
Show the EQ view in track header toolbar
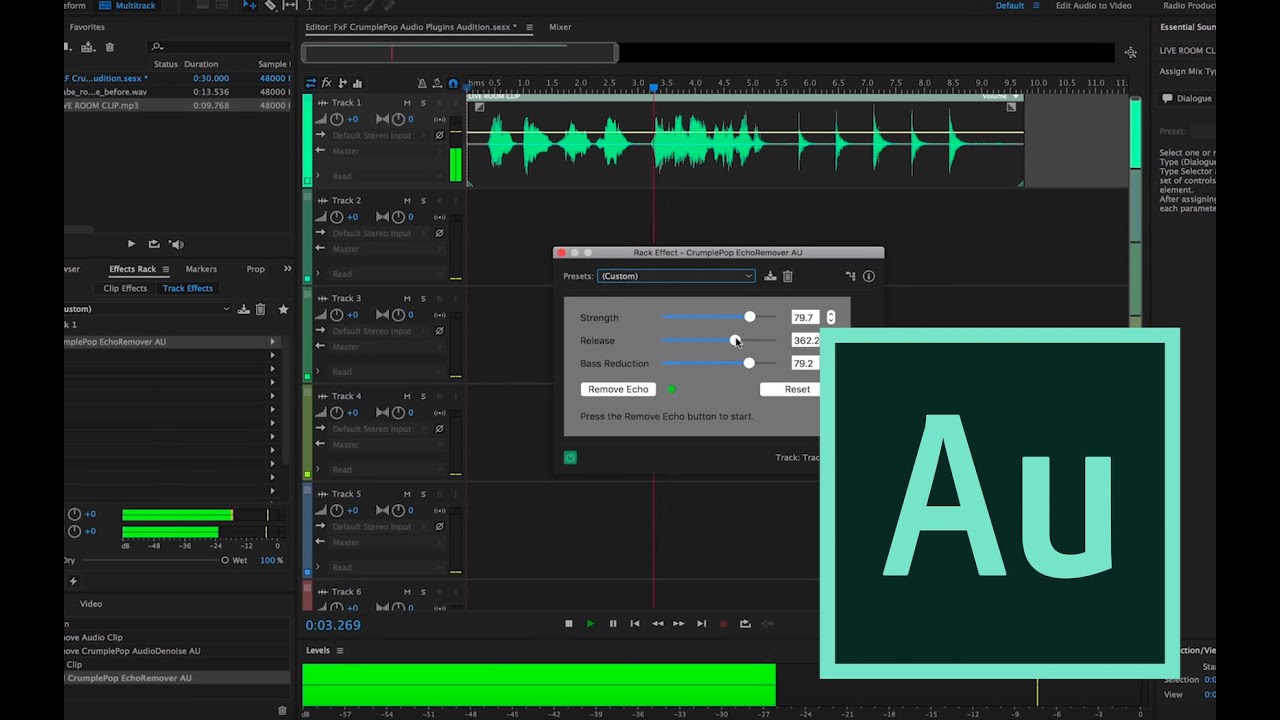pyautogui.click(x=358, y=83)
